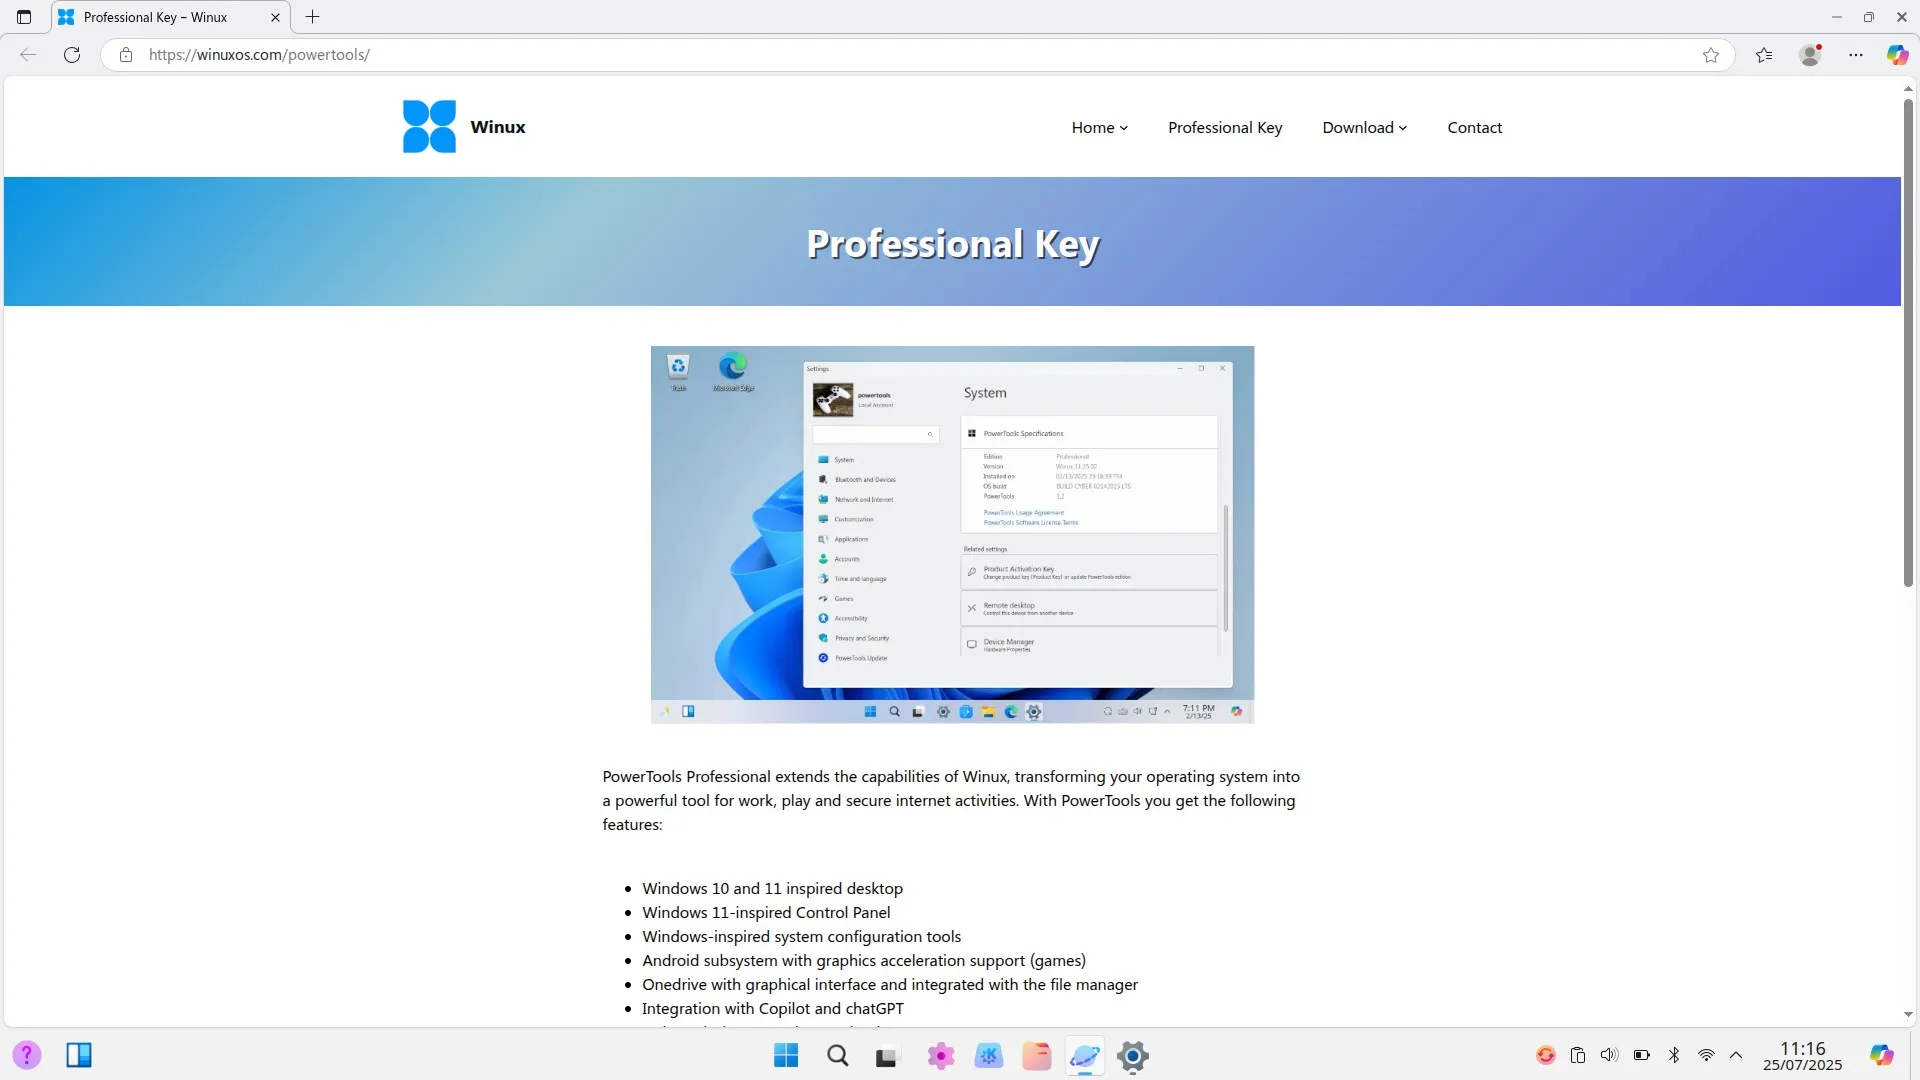
Task: Click the Winux logo icon
Action: point(429,127)
